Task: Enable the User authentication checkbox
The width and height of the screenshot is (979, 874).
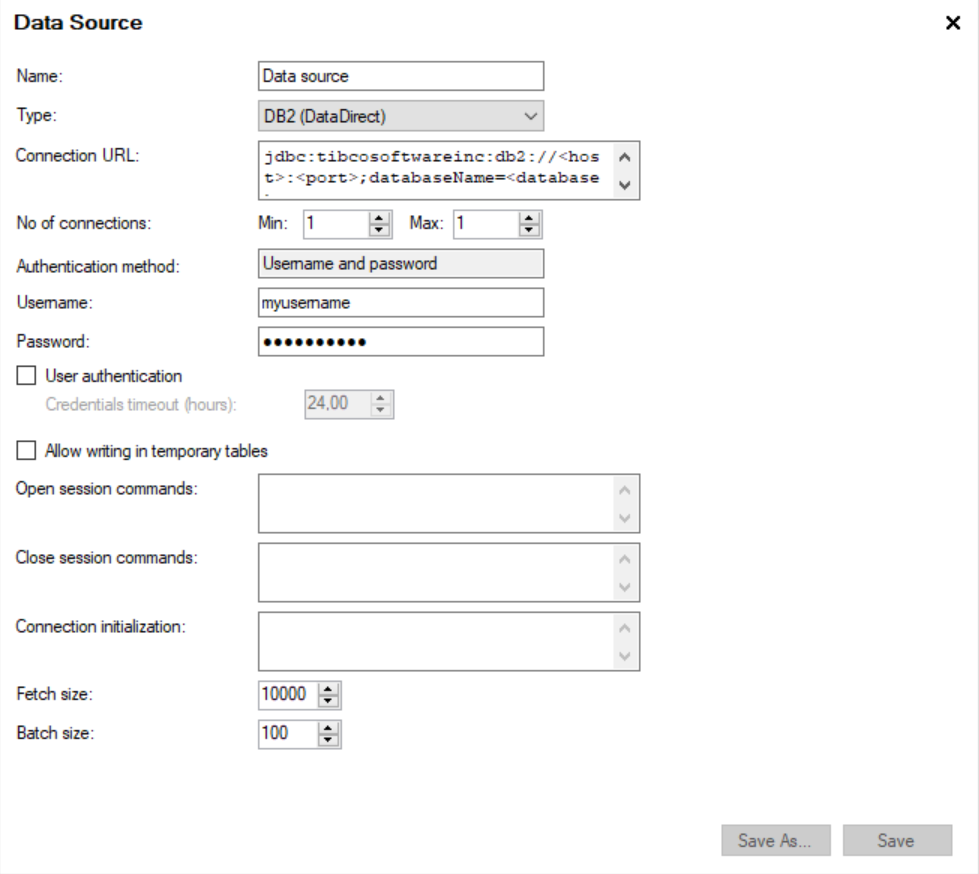Action: [27, 377]
